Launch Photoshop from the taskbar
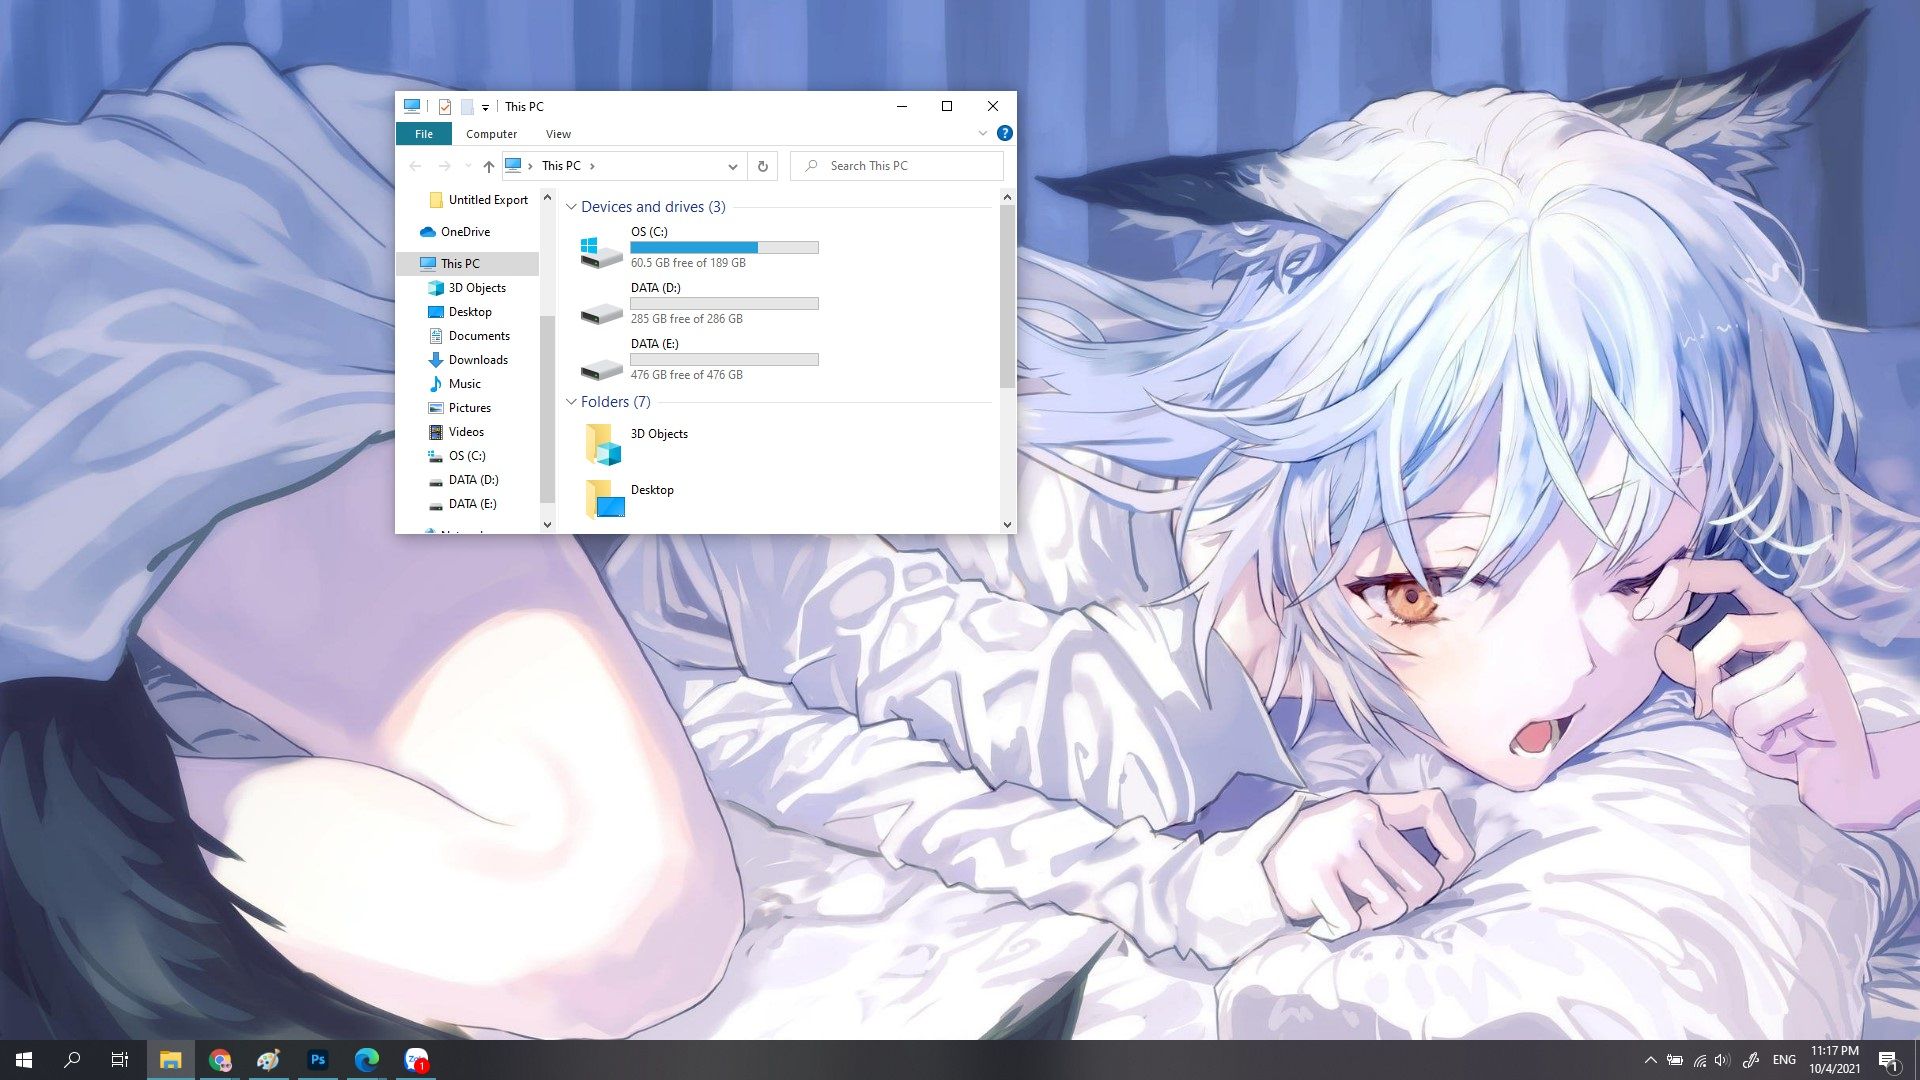This screenshot has height=1080, width=1920. tap(318, 1060)
